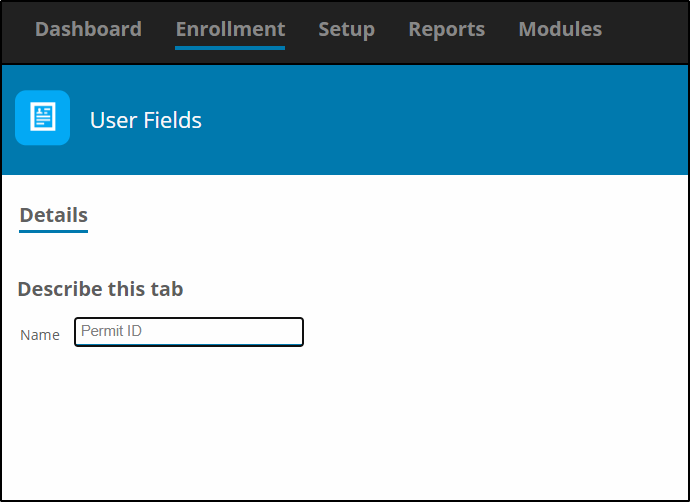The image size is (690, 502).
Task: Open the Modules menu
Action: (x=560, y=29)
